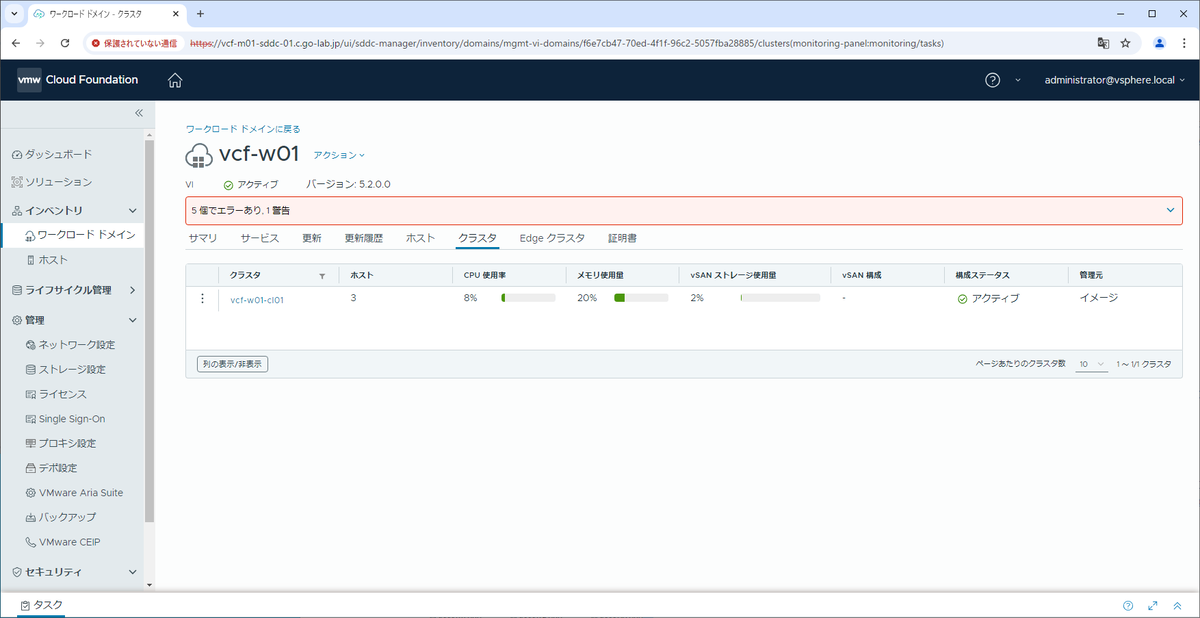
Task: Click the CPU usage progress bar
Action: tap(528, 298)
